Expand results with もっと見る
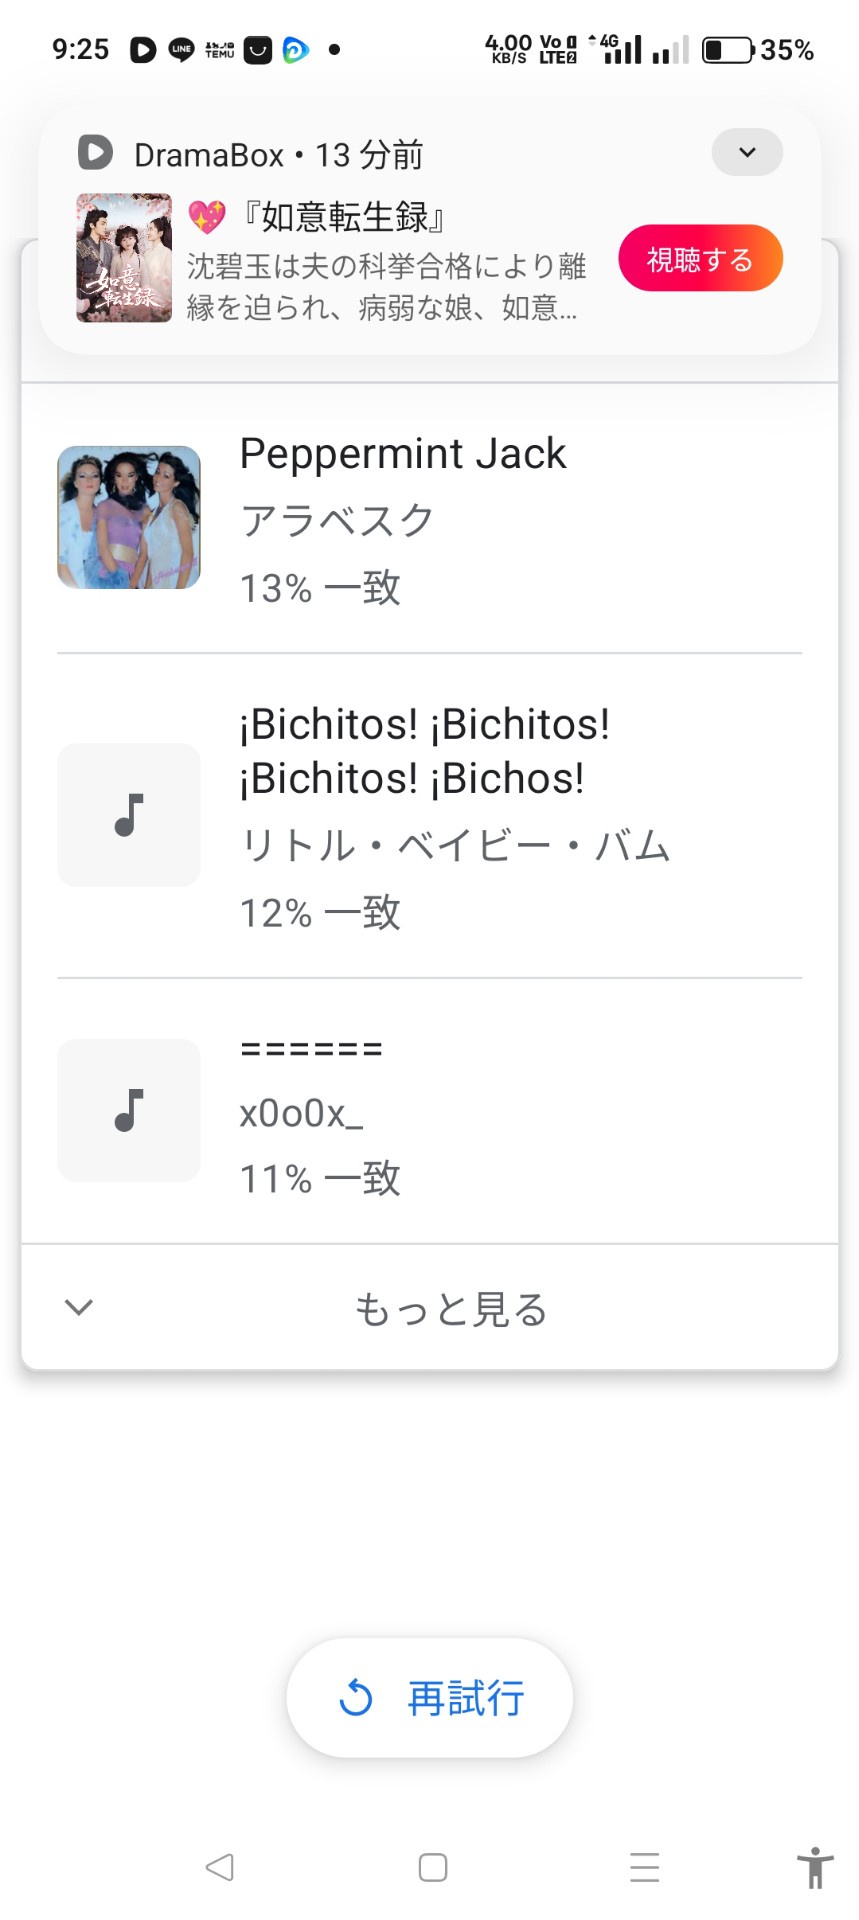Screen dimensions: 859x1920 451,1308
